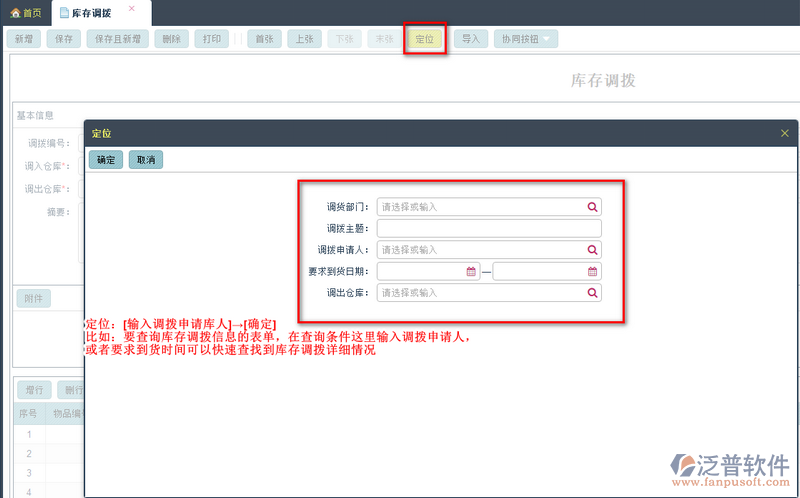
Task: Click the 要求到货日期 end date field
Action: (547, 271)
